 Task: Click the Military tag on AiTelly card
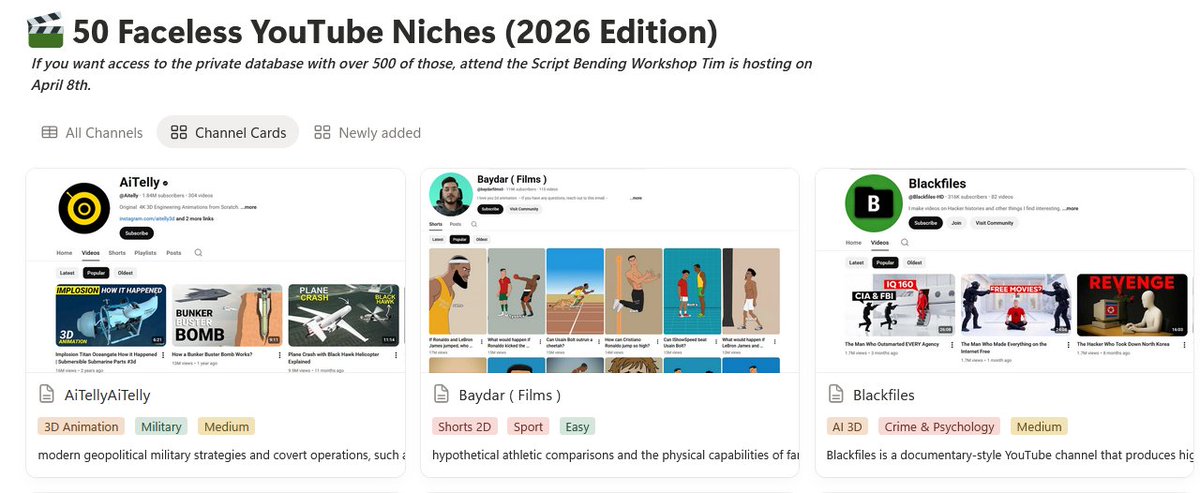pyautogui.click(x=161, y=426)
